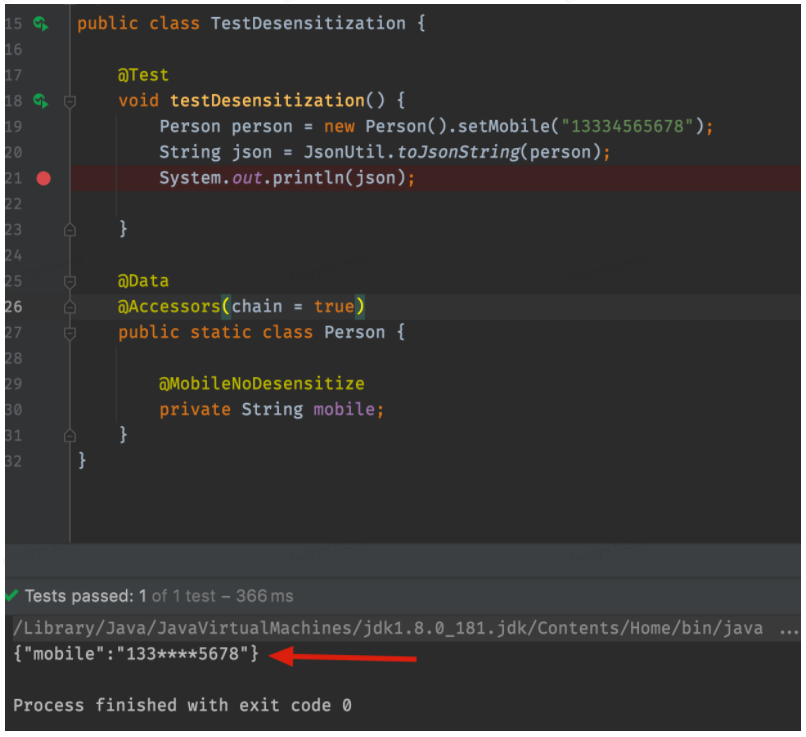Remove the breakpoint on line 21
This screenshot has height=737, width=806.
[x=44, y=178]
